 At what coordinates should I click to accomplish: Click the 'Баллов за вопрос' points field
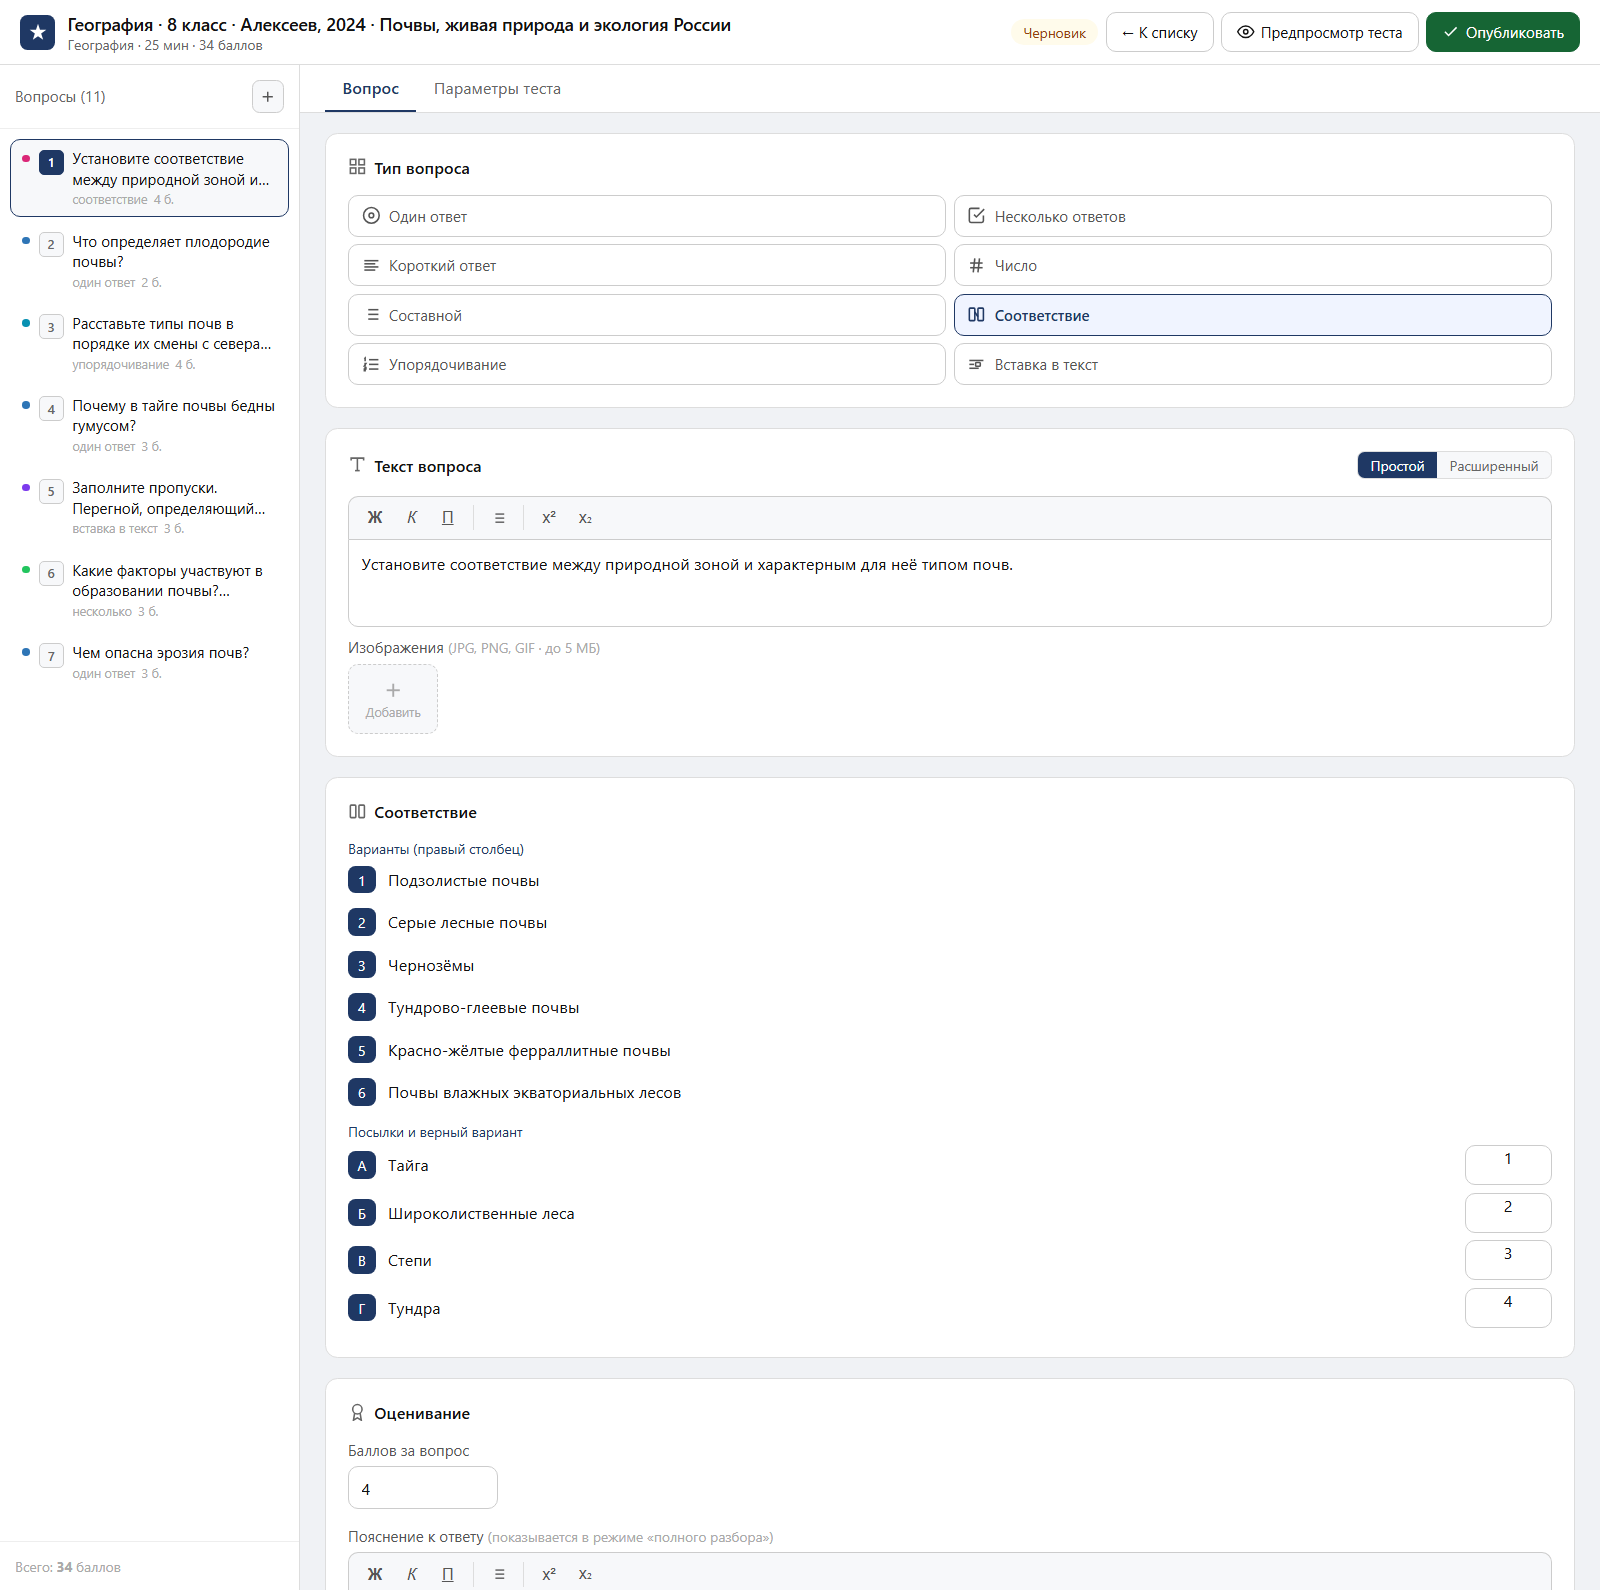[422, 1488]
